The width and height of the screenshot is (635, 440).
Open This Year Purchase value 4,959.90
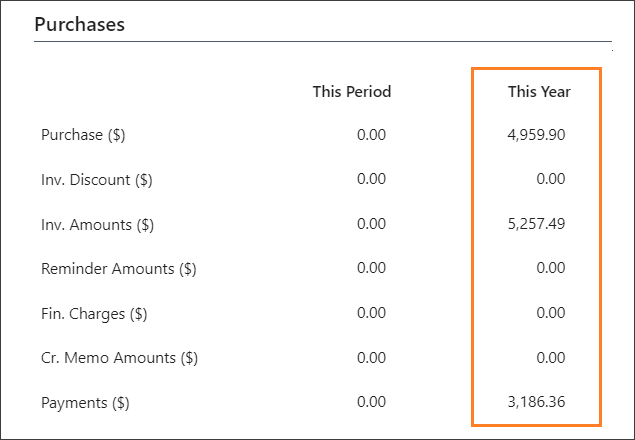coord(536,134)
